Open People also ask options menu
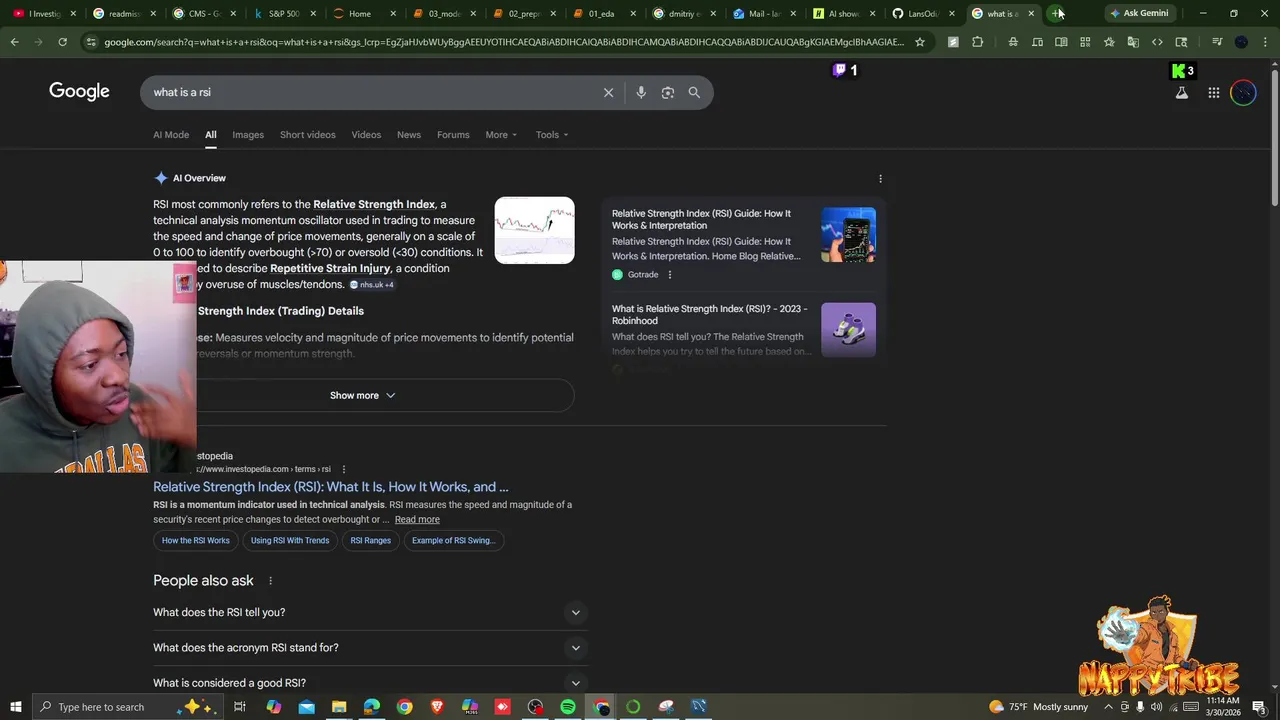This screenshot has height=720, width=1280. pos(270,581)
